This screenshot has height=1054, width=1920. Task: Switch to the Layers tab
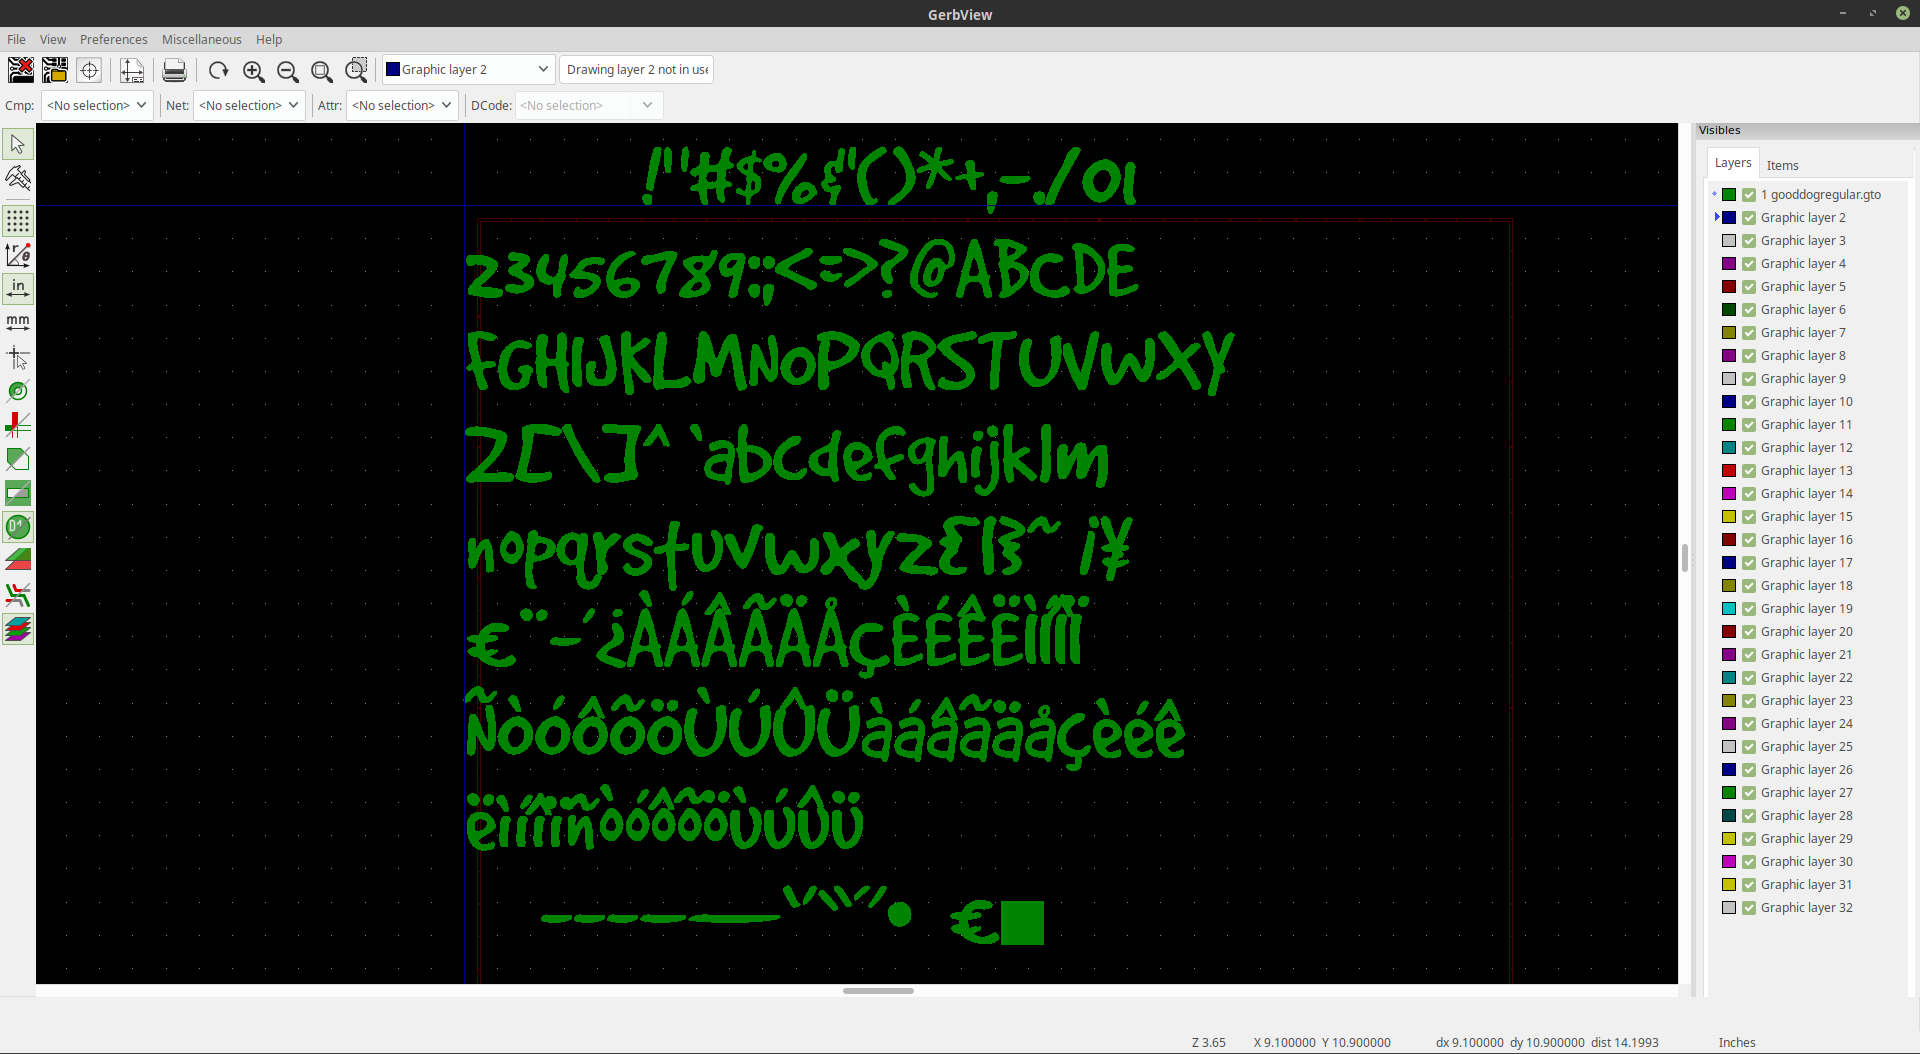(1733, 163)
